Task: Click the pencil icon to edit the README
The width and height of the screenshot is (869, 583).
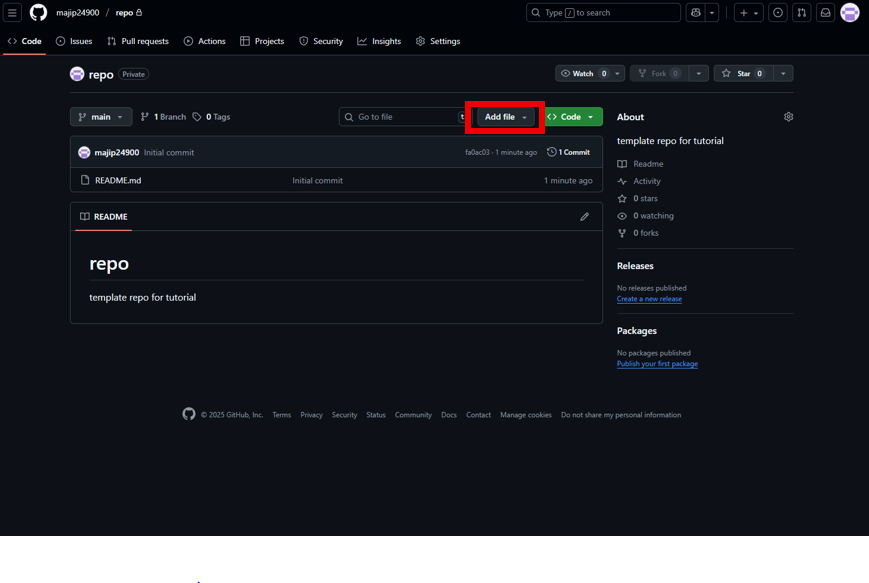Action: click(584, 216)
